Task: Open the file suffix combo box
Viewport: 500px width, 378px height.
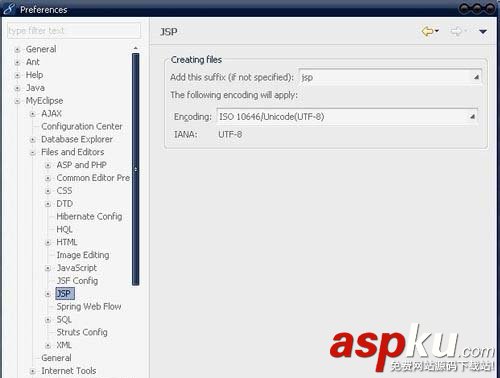Action: click(x=390, y=77)
